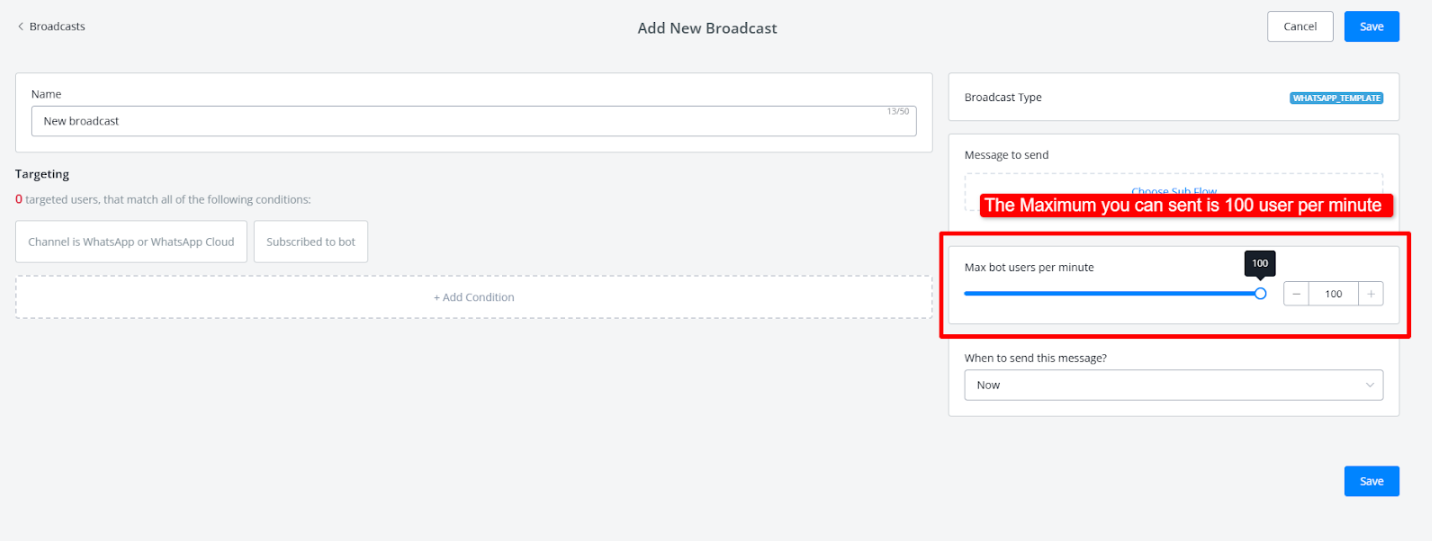This screenshot has height=541, width=1432.
Task: Click the Choose Sub Flow link
Action: point(1173,190)
